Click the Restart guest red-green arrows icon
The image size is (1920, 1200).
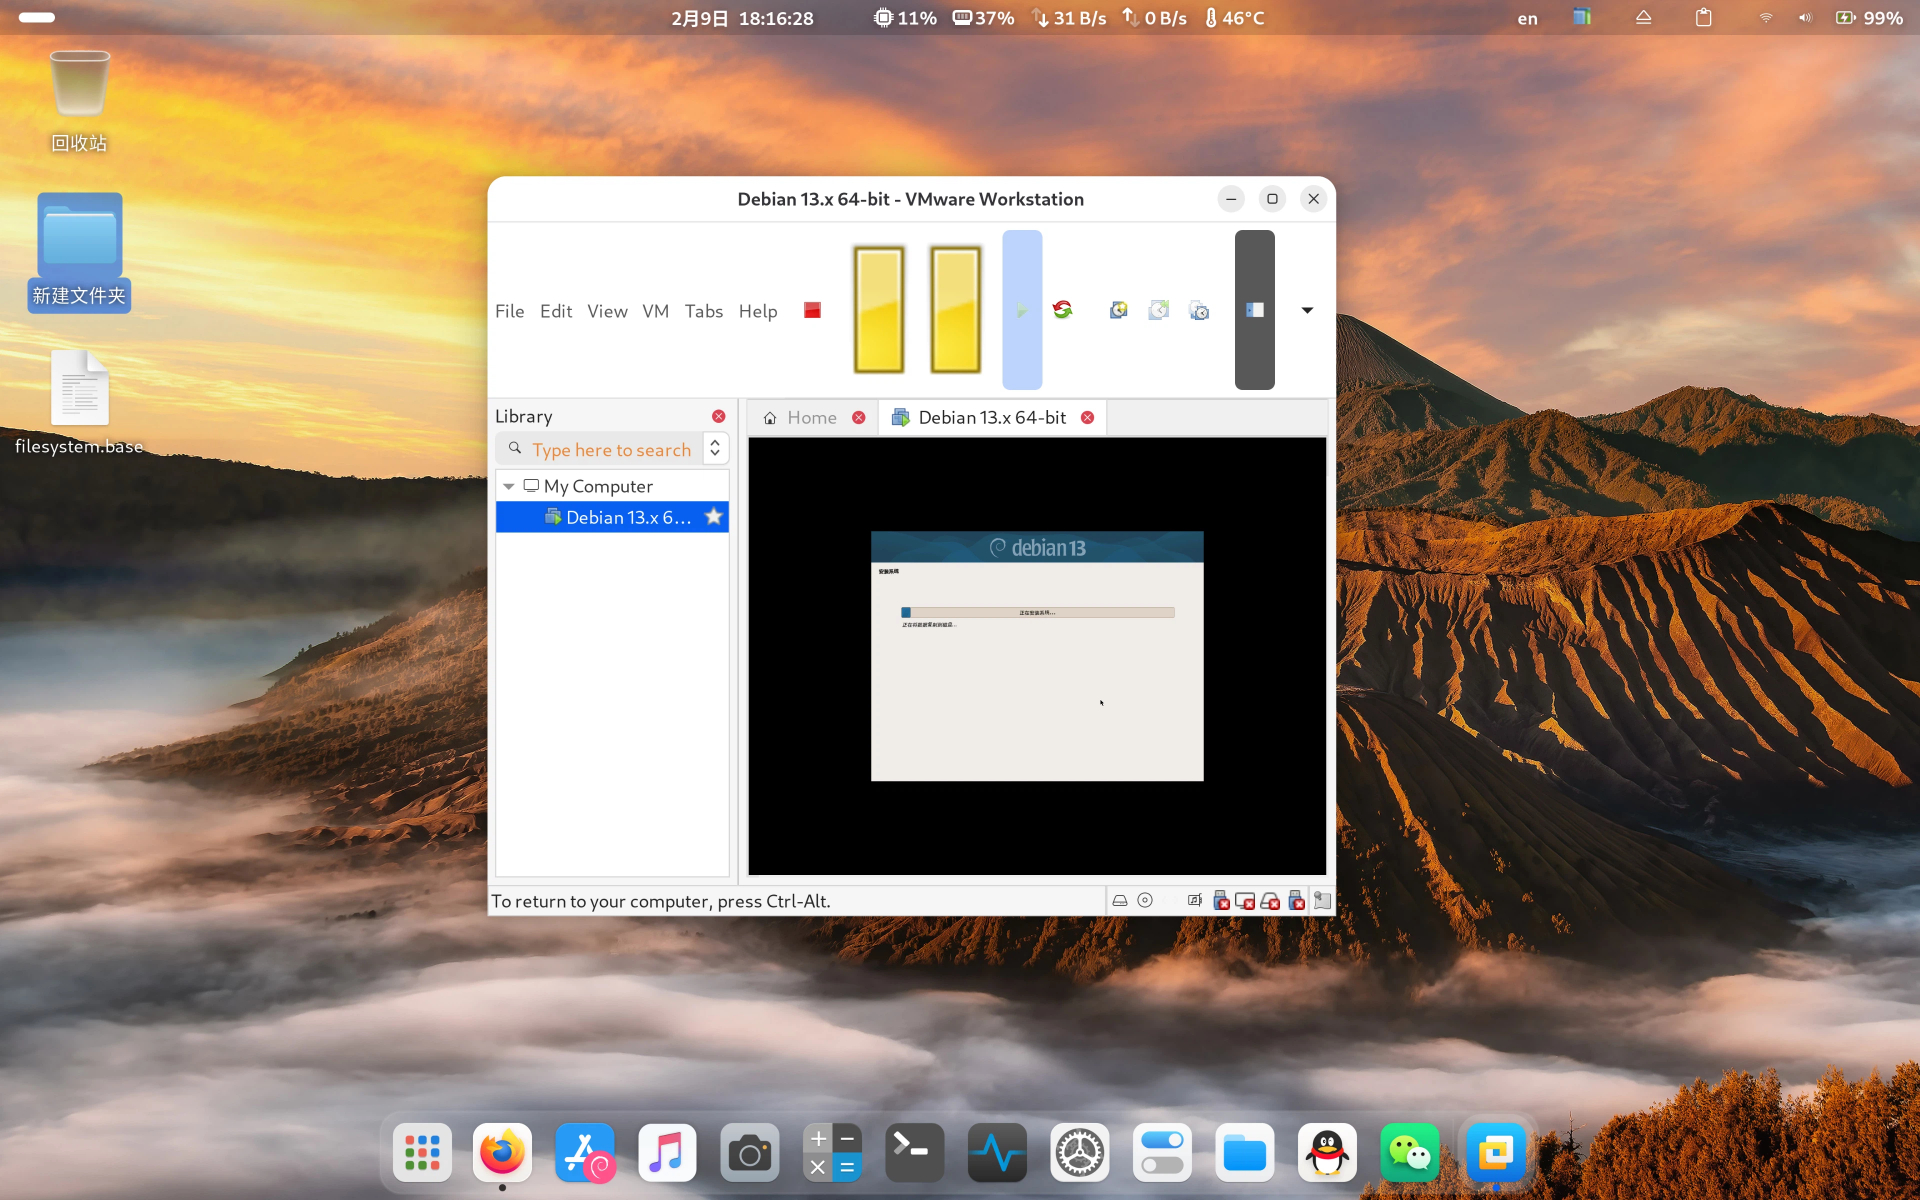(x=1062, y=310)
